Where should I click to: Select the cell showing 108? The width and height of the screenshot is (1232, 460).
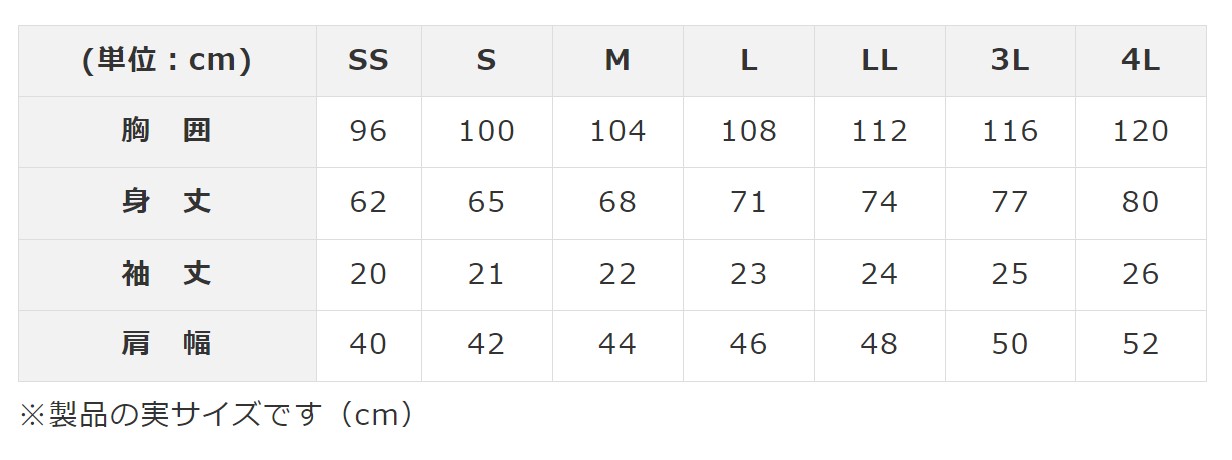coord(748,131)
